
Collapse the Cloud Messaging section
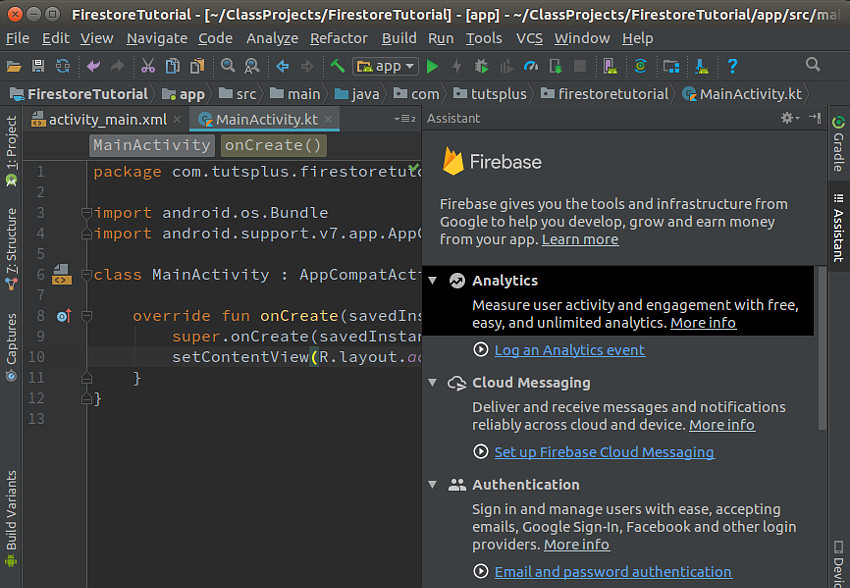433,382
